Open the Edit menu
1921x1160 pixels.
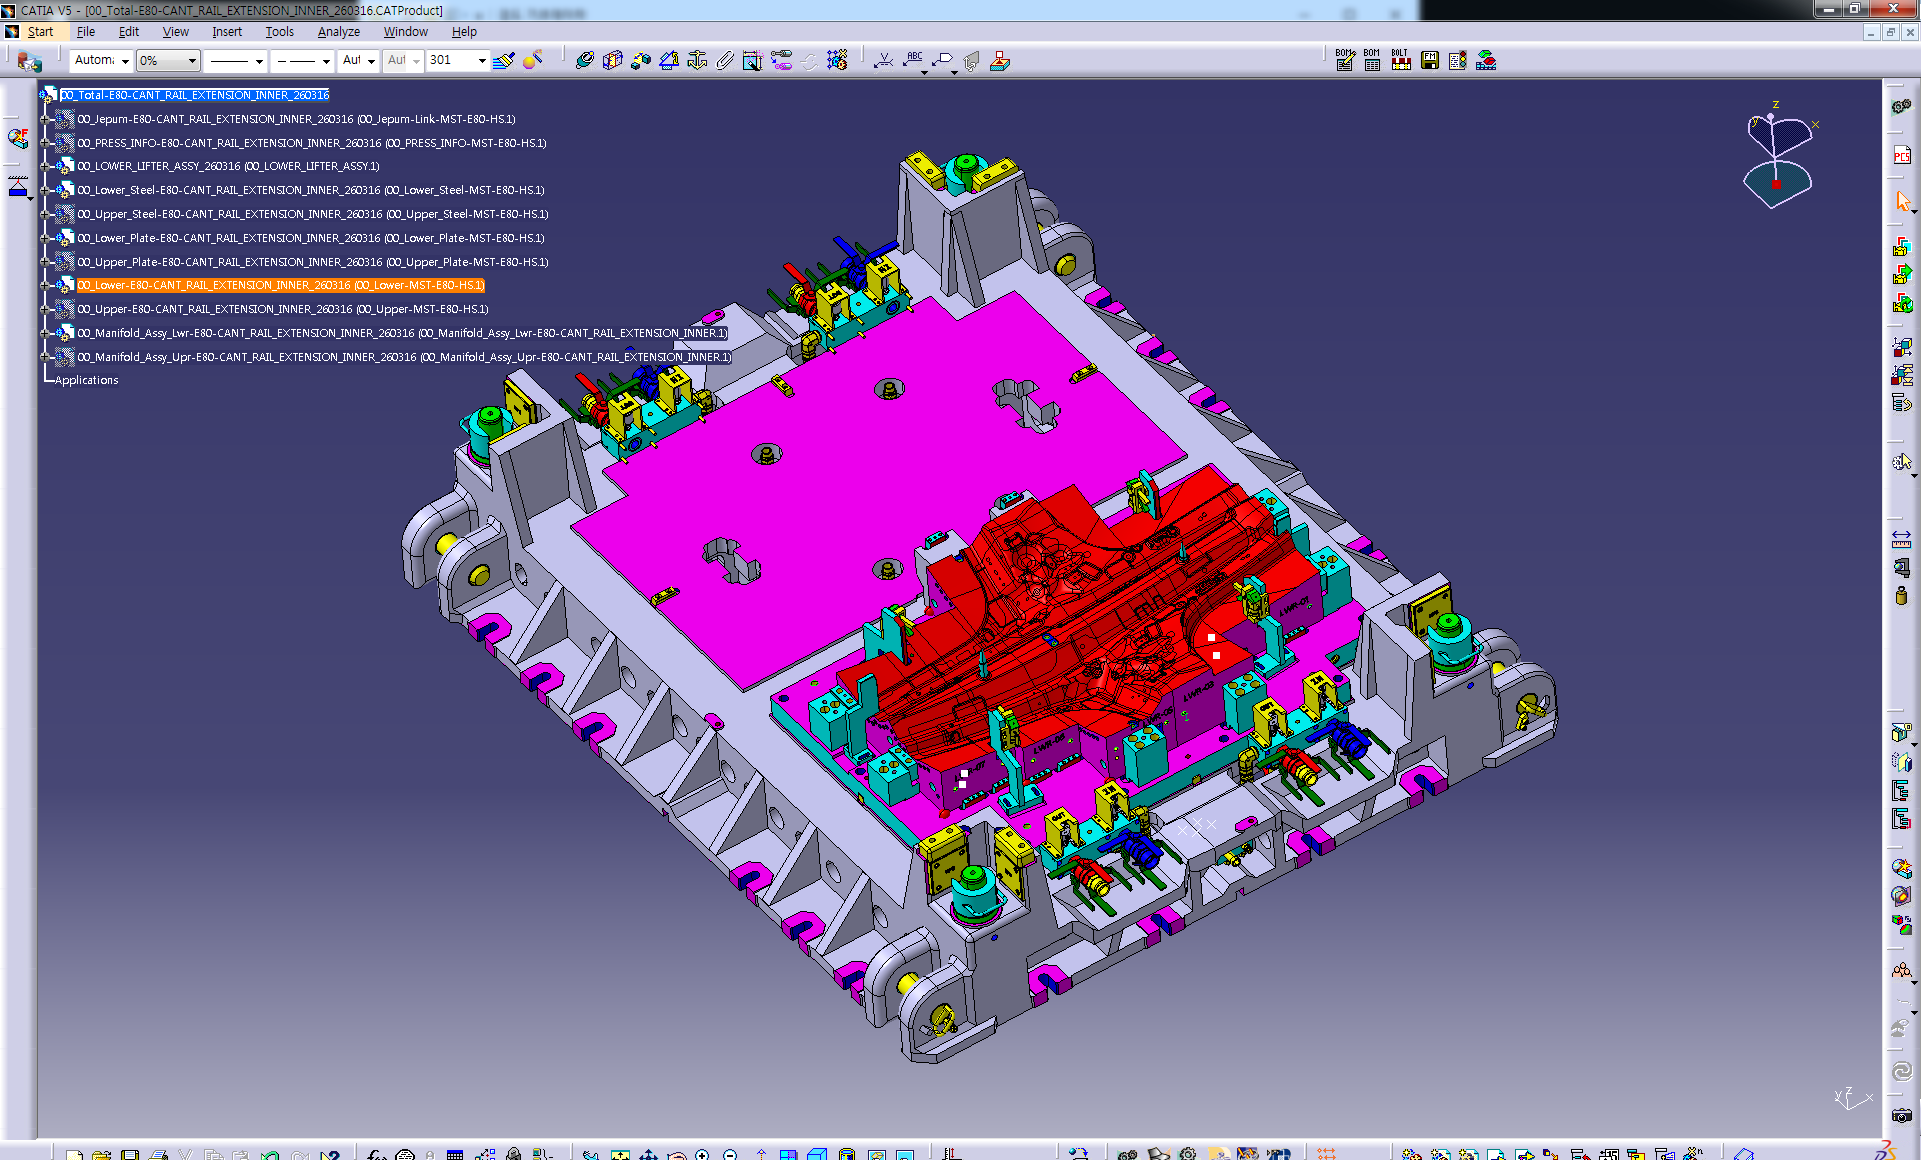point(129,32)
